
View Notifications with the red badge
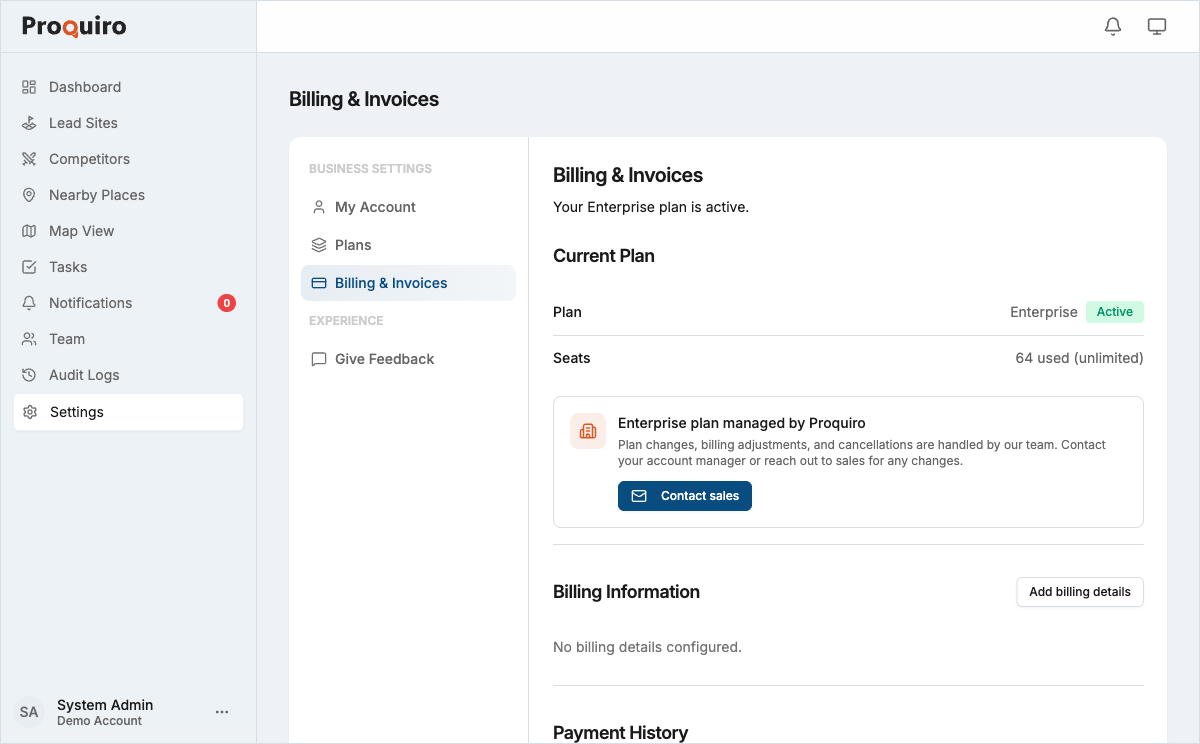(x=90, y=302)
